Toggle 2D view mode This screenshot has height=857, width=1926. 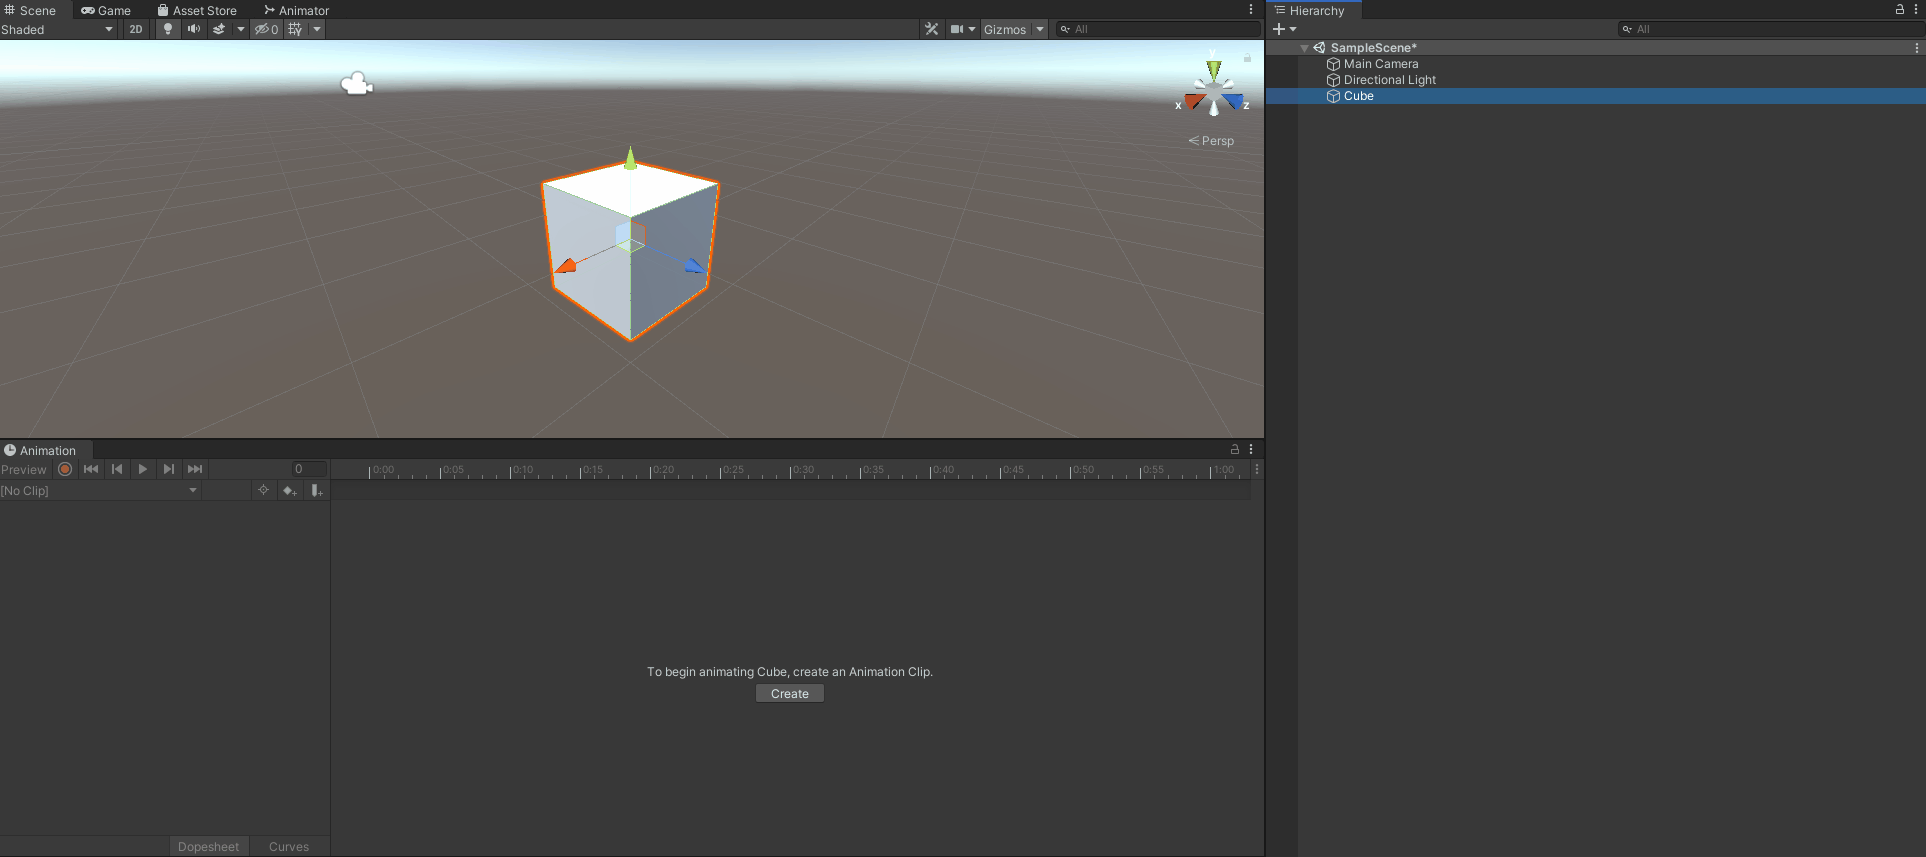(x=136, y=29)
